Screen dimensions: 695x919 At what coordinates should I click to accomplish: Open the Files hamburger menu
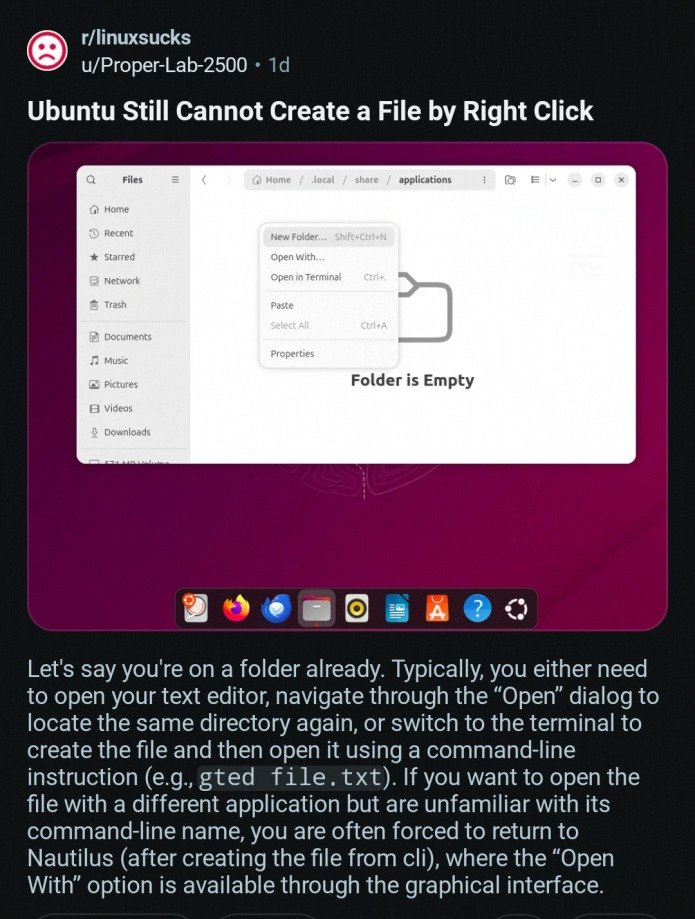(x=175, y=180)
